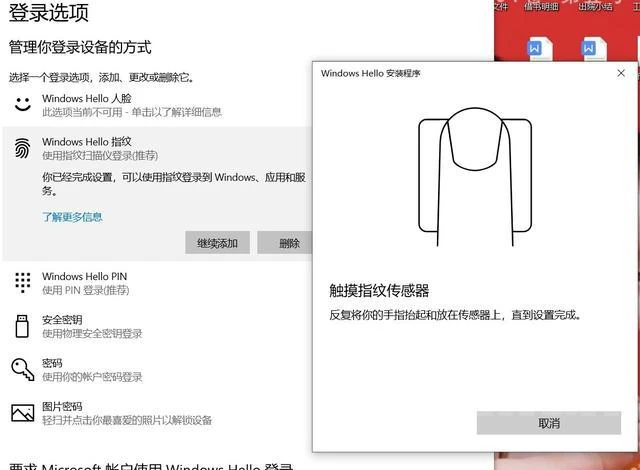Click text 你已经完成设置，可以使用指纹登录到 Windows
The width and height of the screenshot is (640, 470).
pos(149,177)
